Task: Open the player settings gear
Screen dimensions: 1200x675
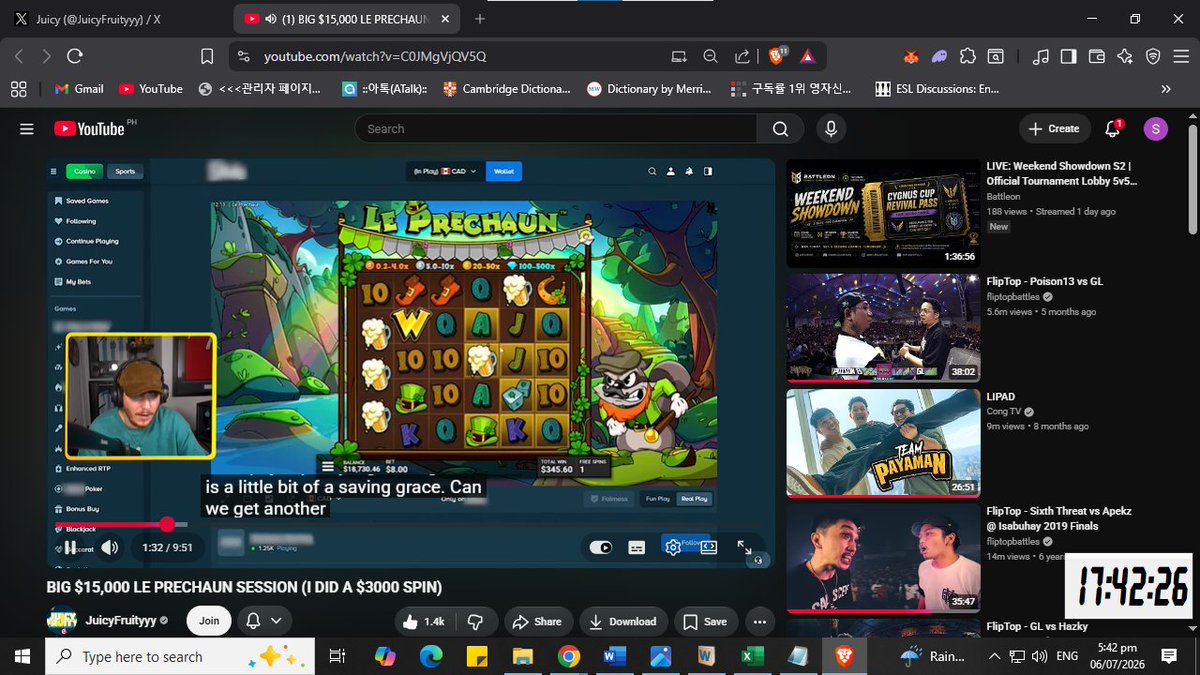Action: pos(673,547)
